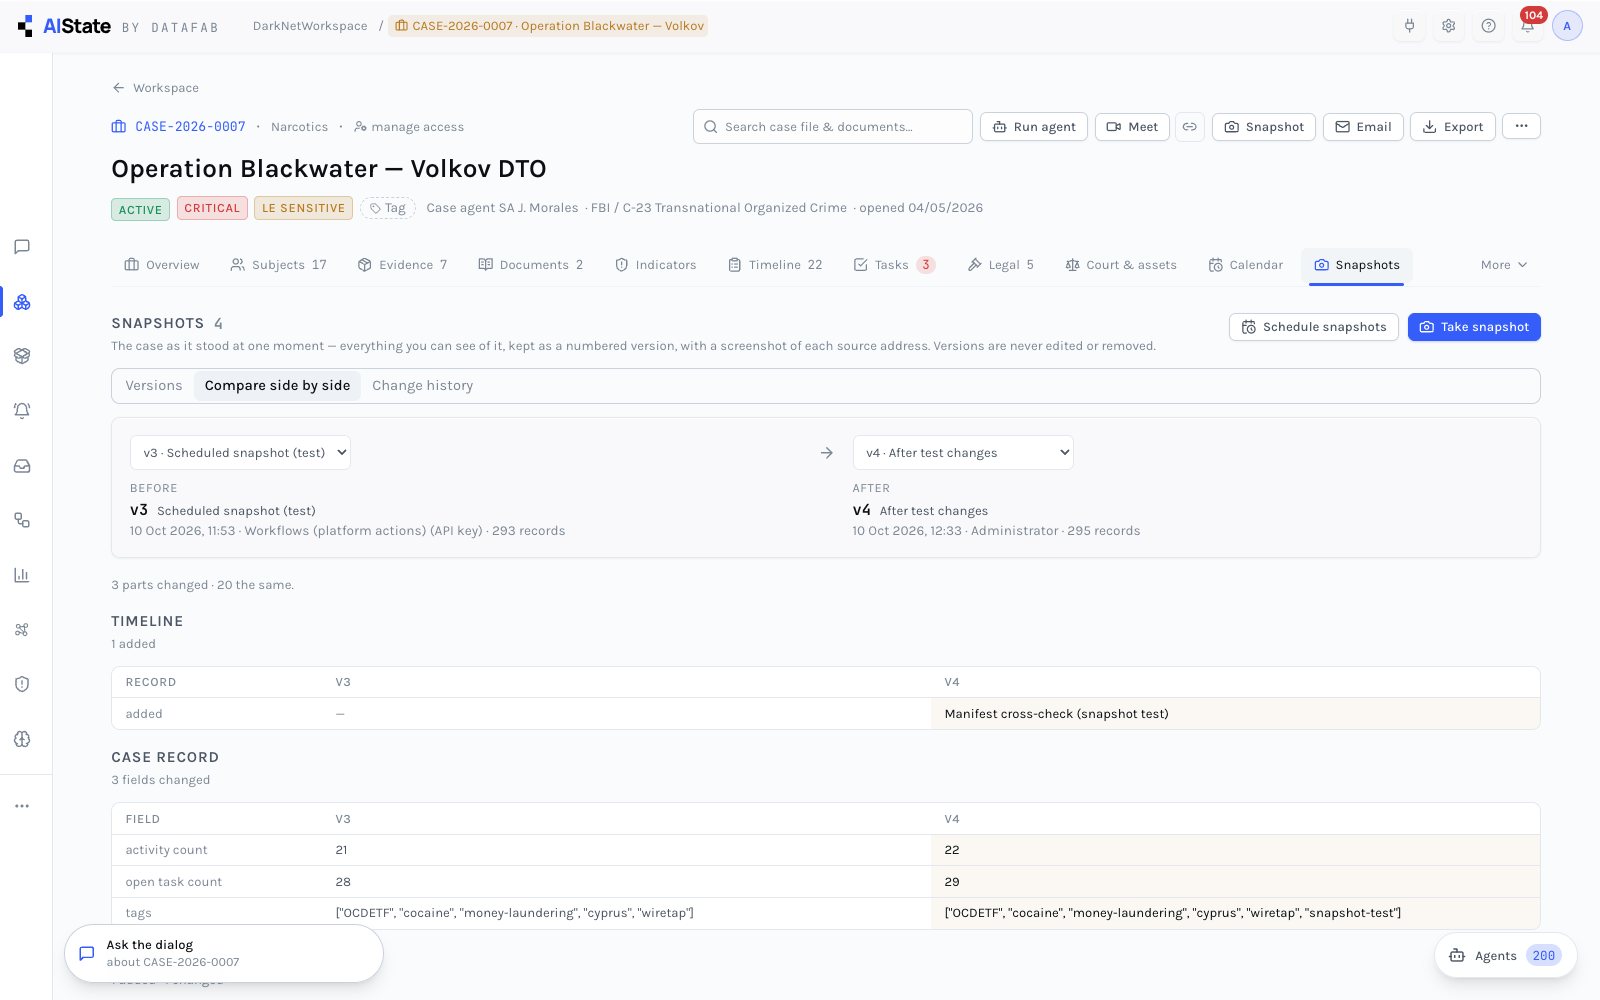Screen dimensions: 1600x1000
Task: Open the chat icon in left sidebar
Action: click(x=22, y=247)
